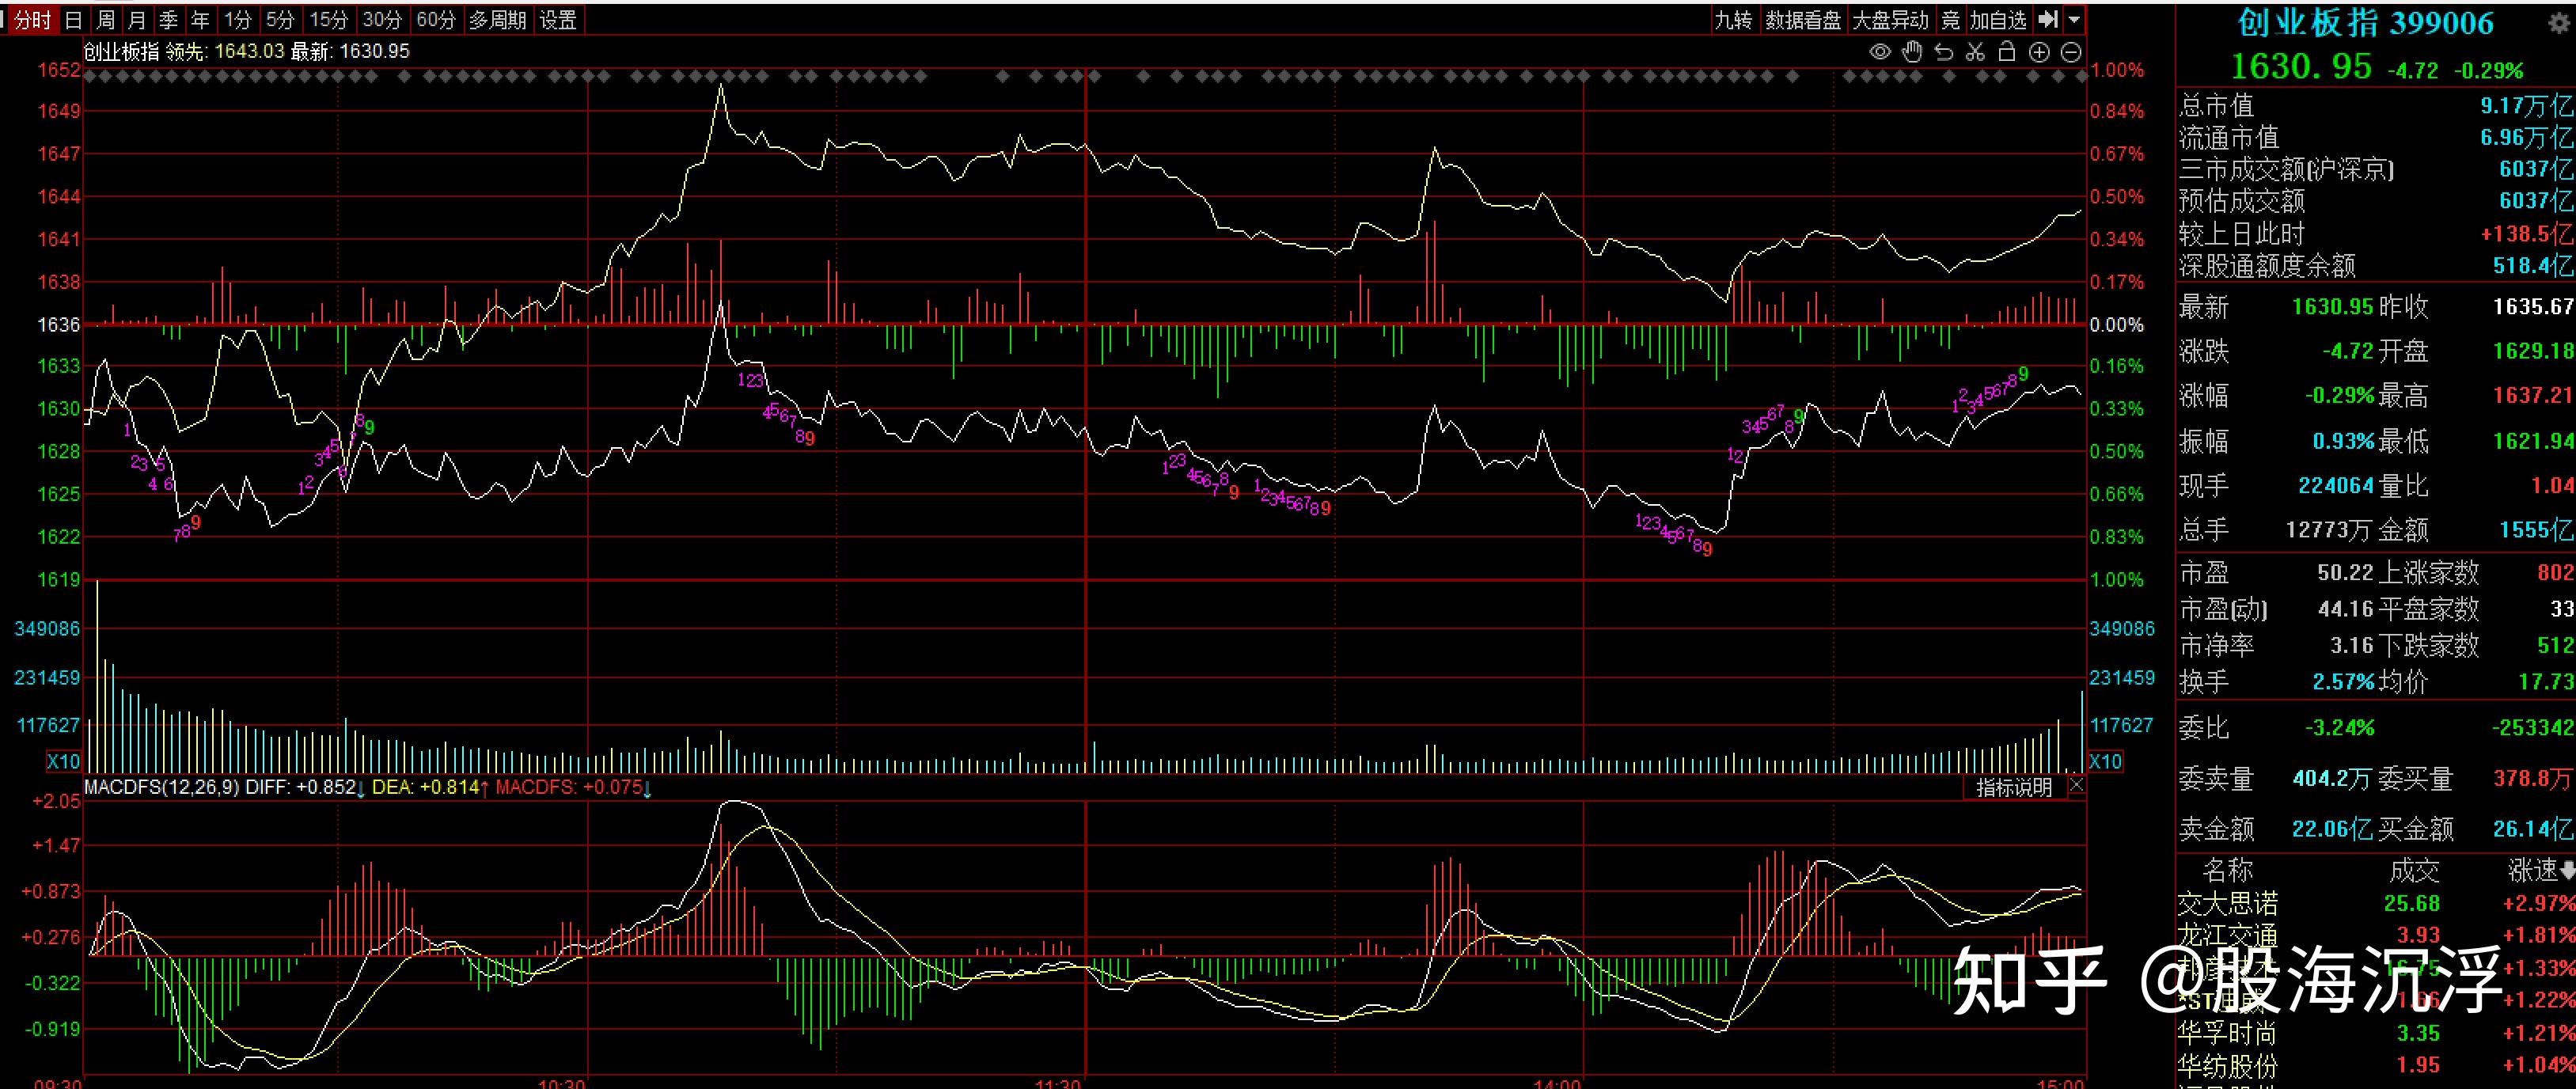Open settings gear next to 创业板指 399006
2576x1089 pixels.
tap(2559, 24)
